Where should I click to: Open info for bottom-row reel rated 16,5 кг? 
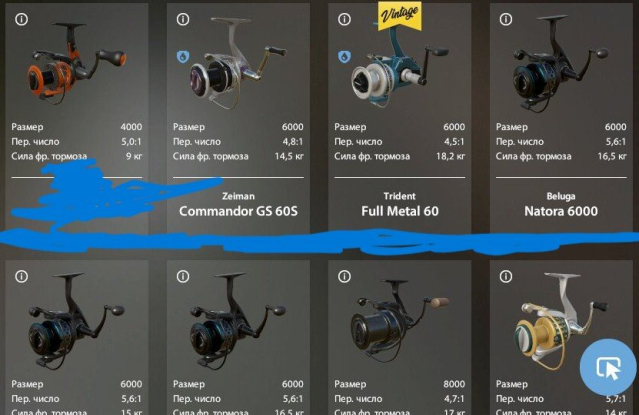tap(183, 276)
